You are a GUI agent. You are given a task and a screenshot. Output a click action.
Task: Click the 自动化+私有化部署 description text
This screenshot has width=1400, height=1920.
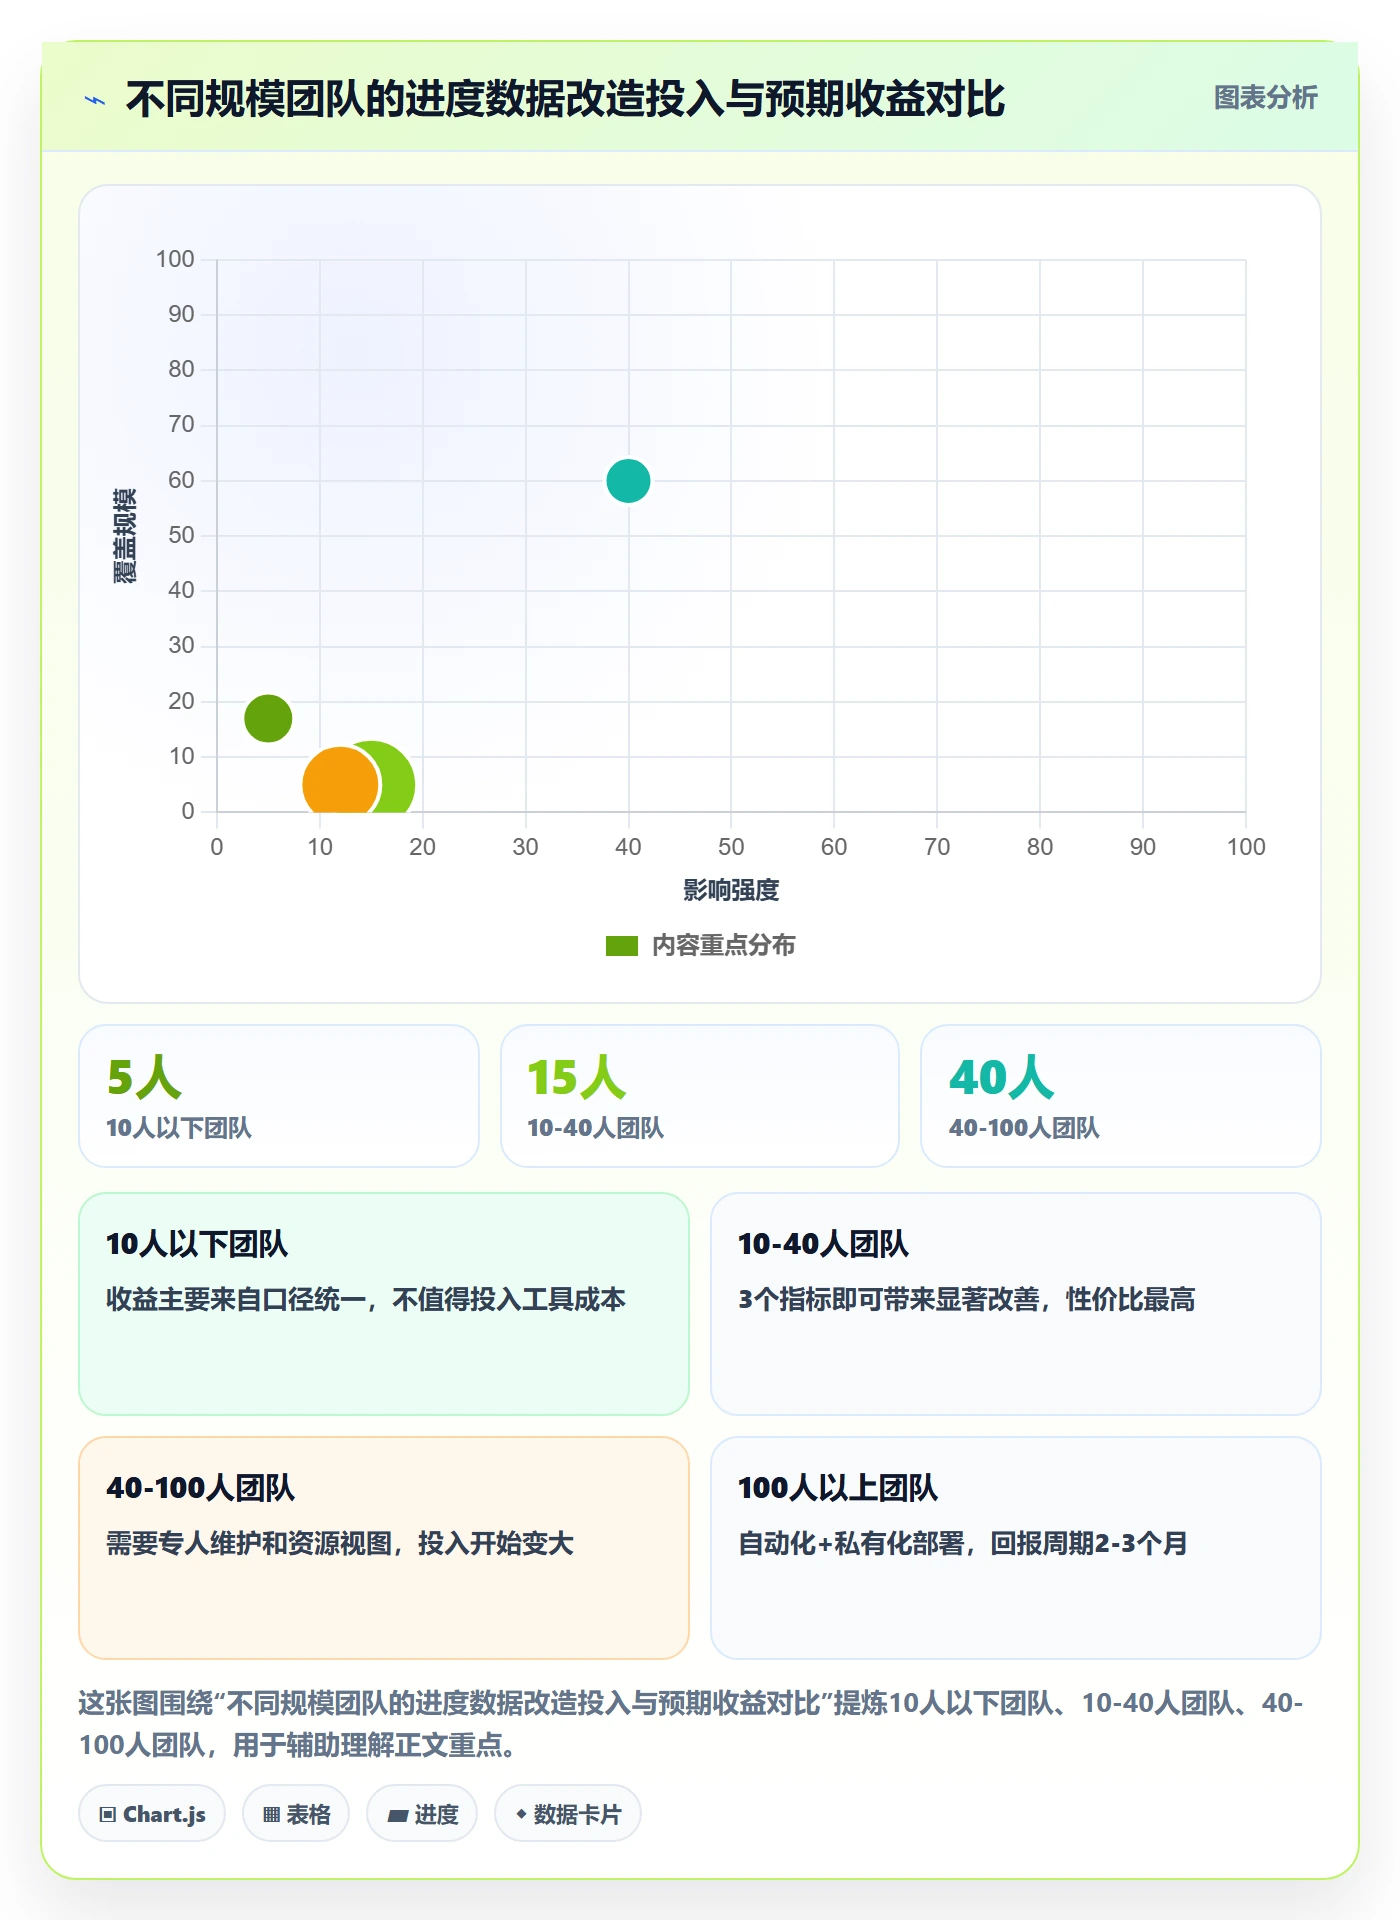962,1543
